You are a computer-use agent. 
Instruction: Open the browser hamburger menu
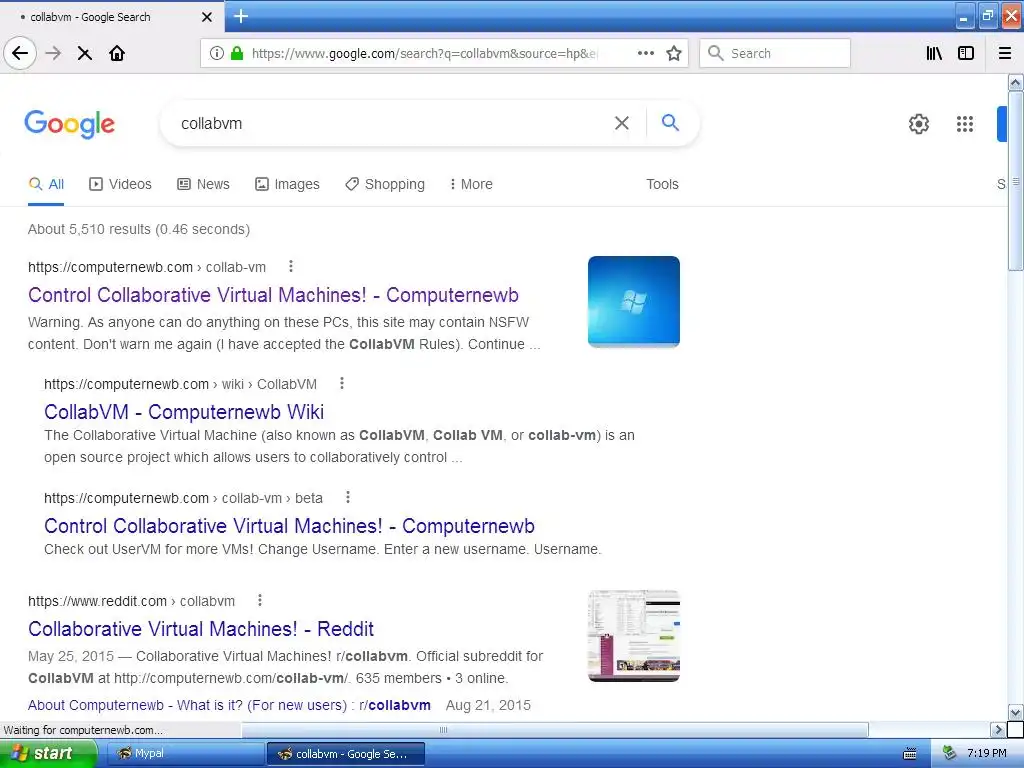click(1005, 54)
